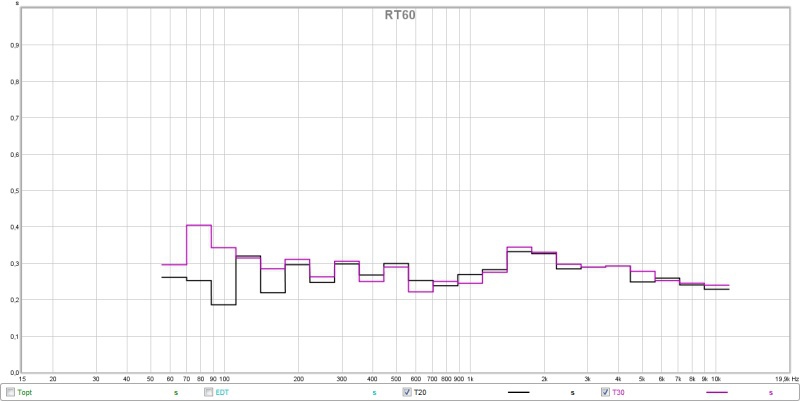Screen dimensions: 800x402
Task: Click the T30 peak near 70-80 Hz
Action: coord(198,225)
